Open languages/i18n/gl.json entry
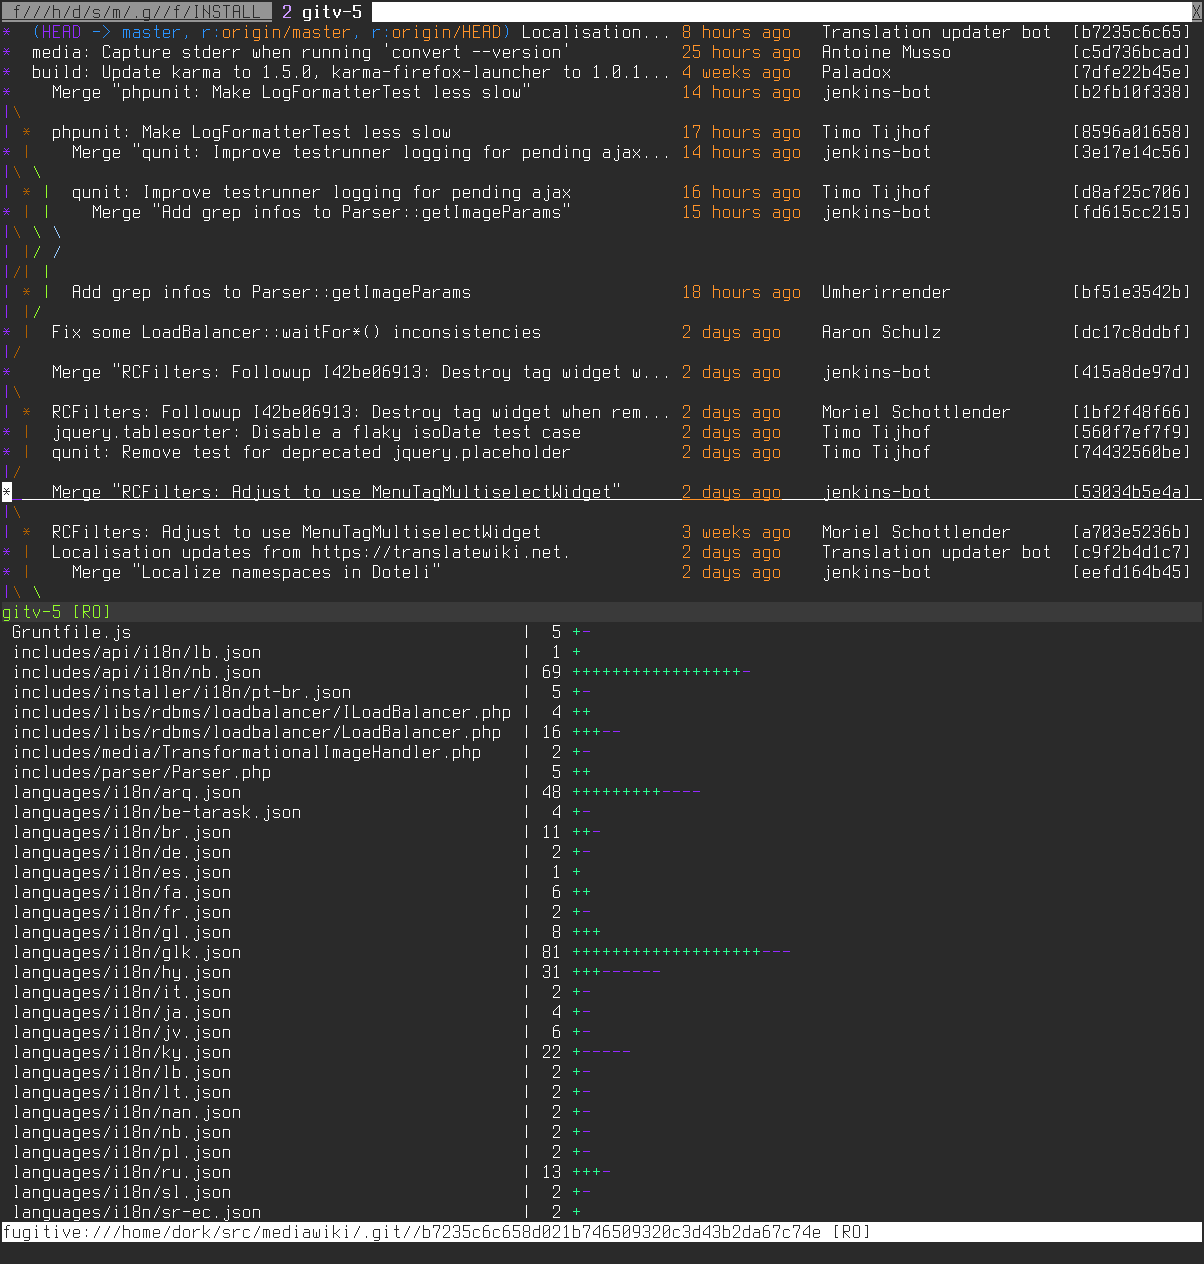This screenshot has width=1204, height=1264. pos(122,932)
